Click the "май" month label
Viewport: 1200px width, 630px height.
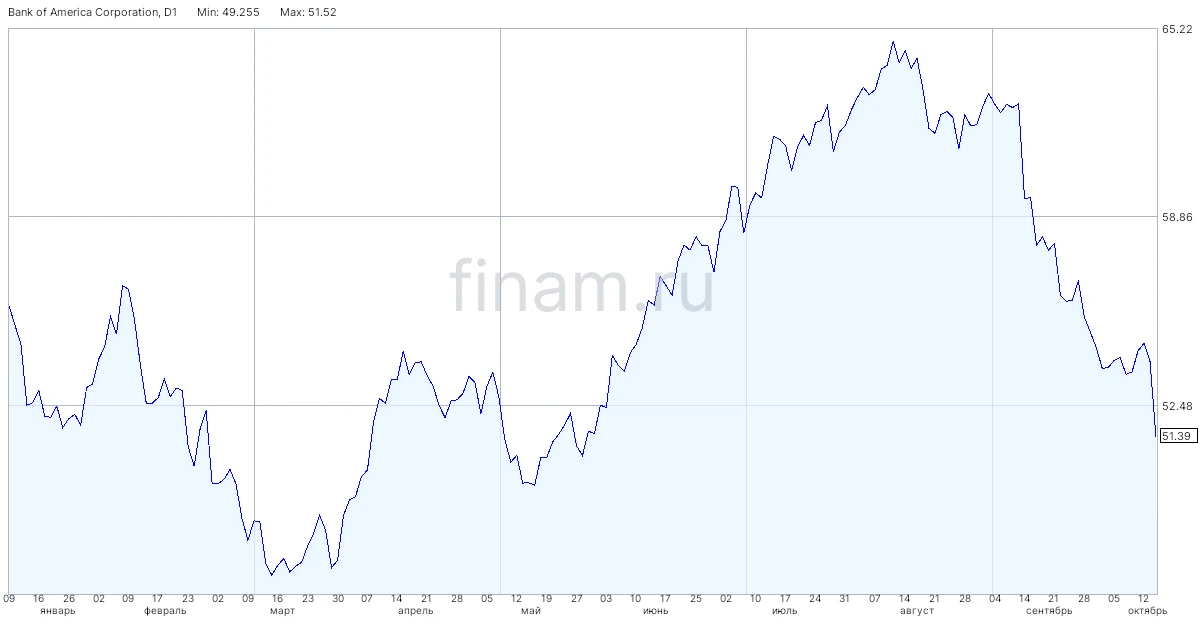[530, 610]
